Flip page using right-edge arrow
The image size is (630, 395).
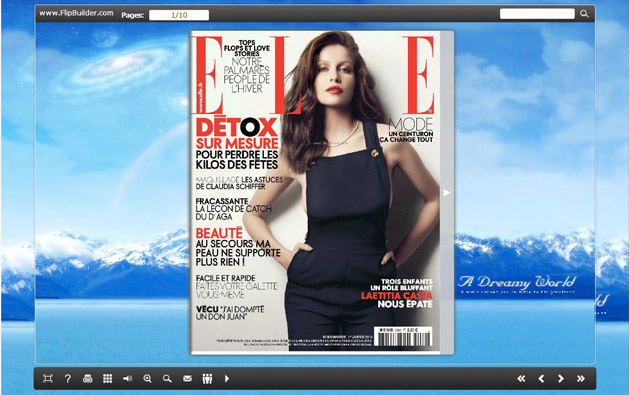447,193
